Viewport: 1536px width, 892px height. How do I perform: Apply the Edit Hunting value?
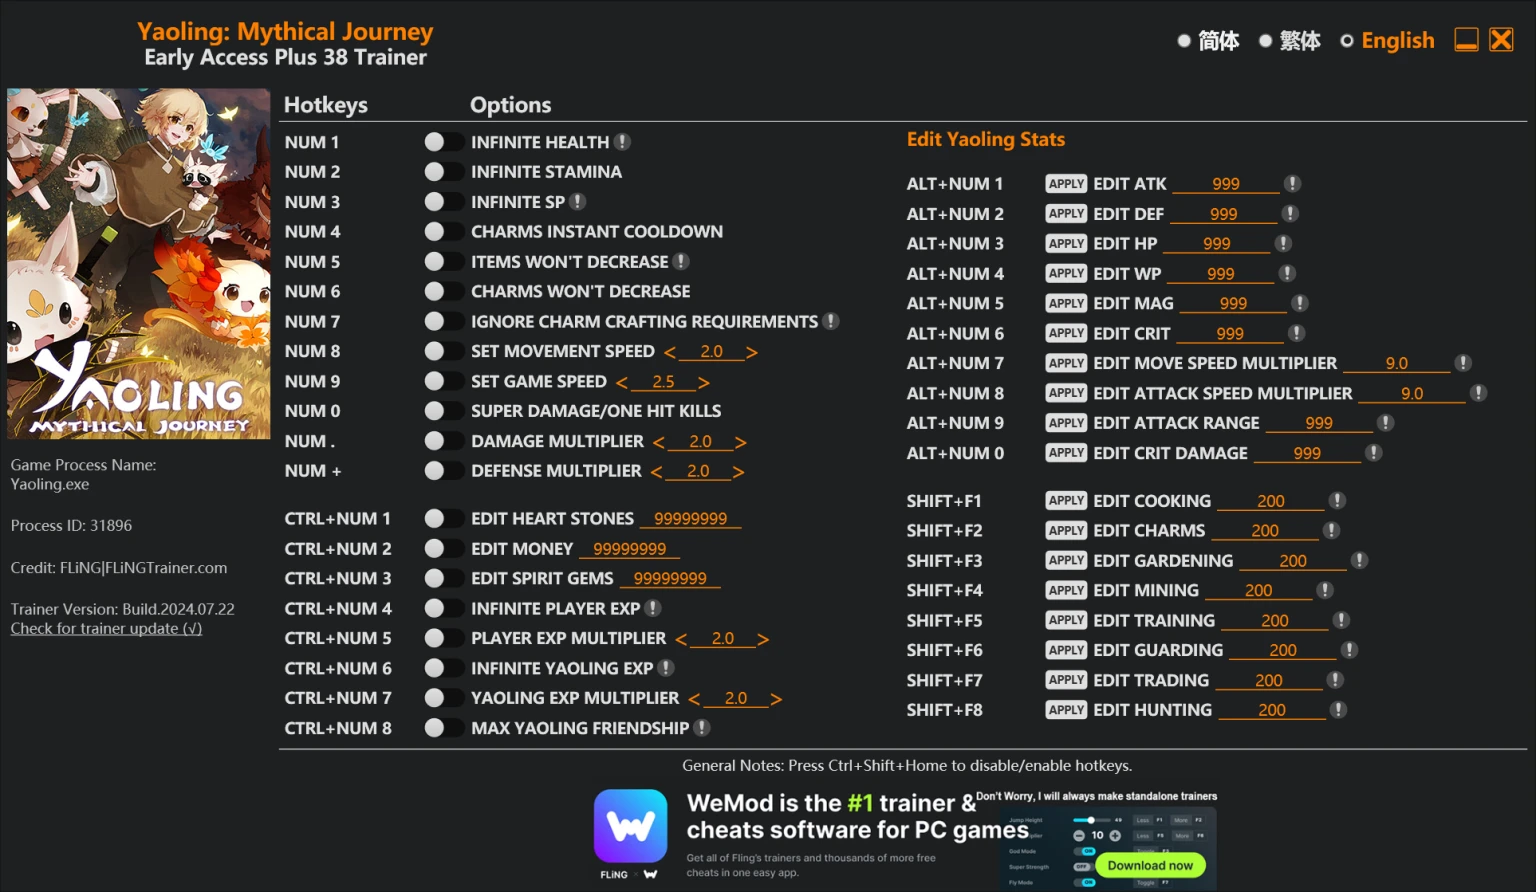click(1066, 710)
